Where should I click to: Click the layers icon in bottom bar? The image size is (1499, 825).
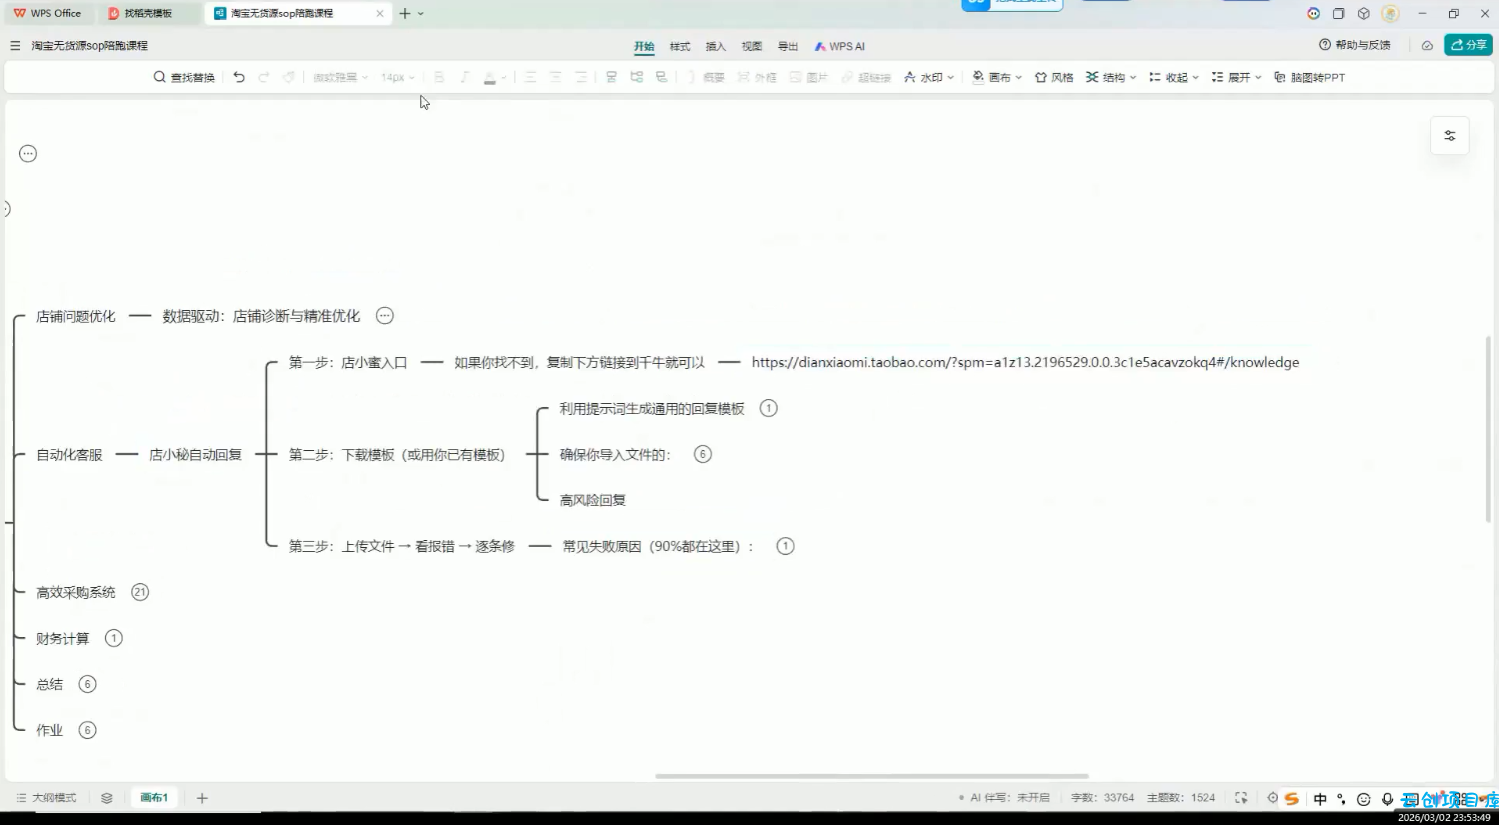click(x=107, y=798)
